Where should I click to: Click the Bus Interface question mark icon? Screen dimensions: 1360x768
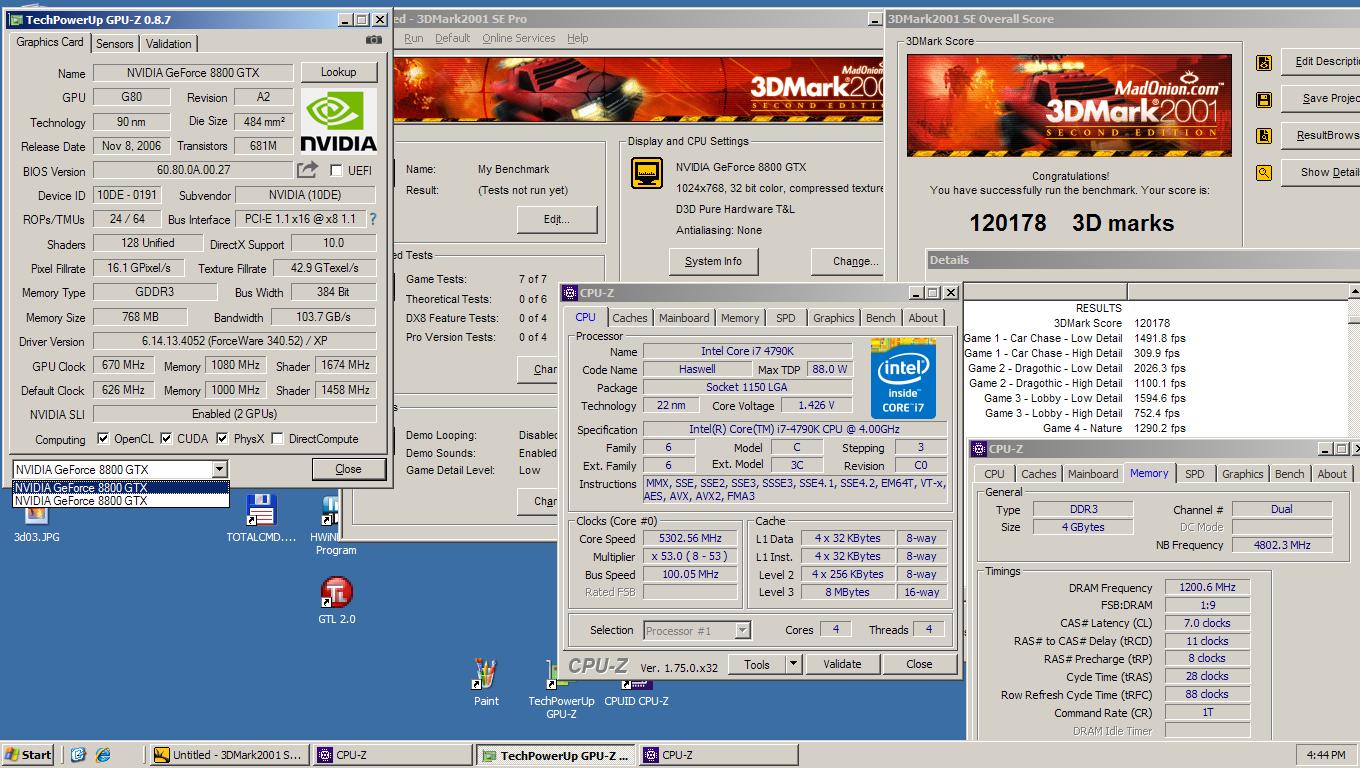pyautogui.click(x=372, y=219)
